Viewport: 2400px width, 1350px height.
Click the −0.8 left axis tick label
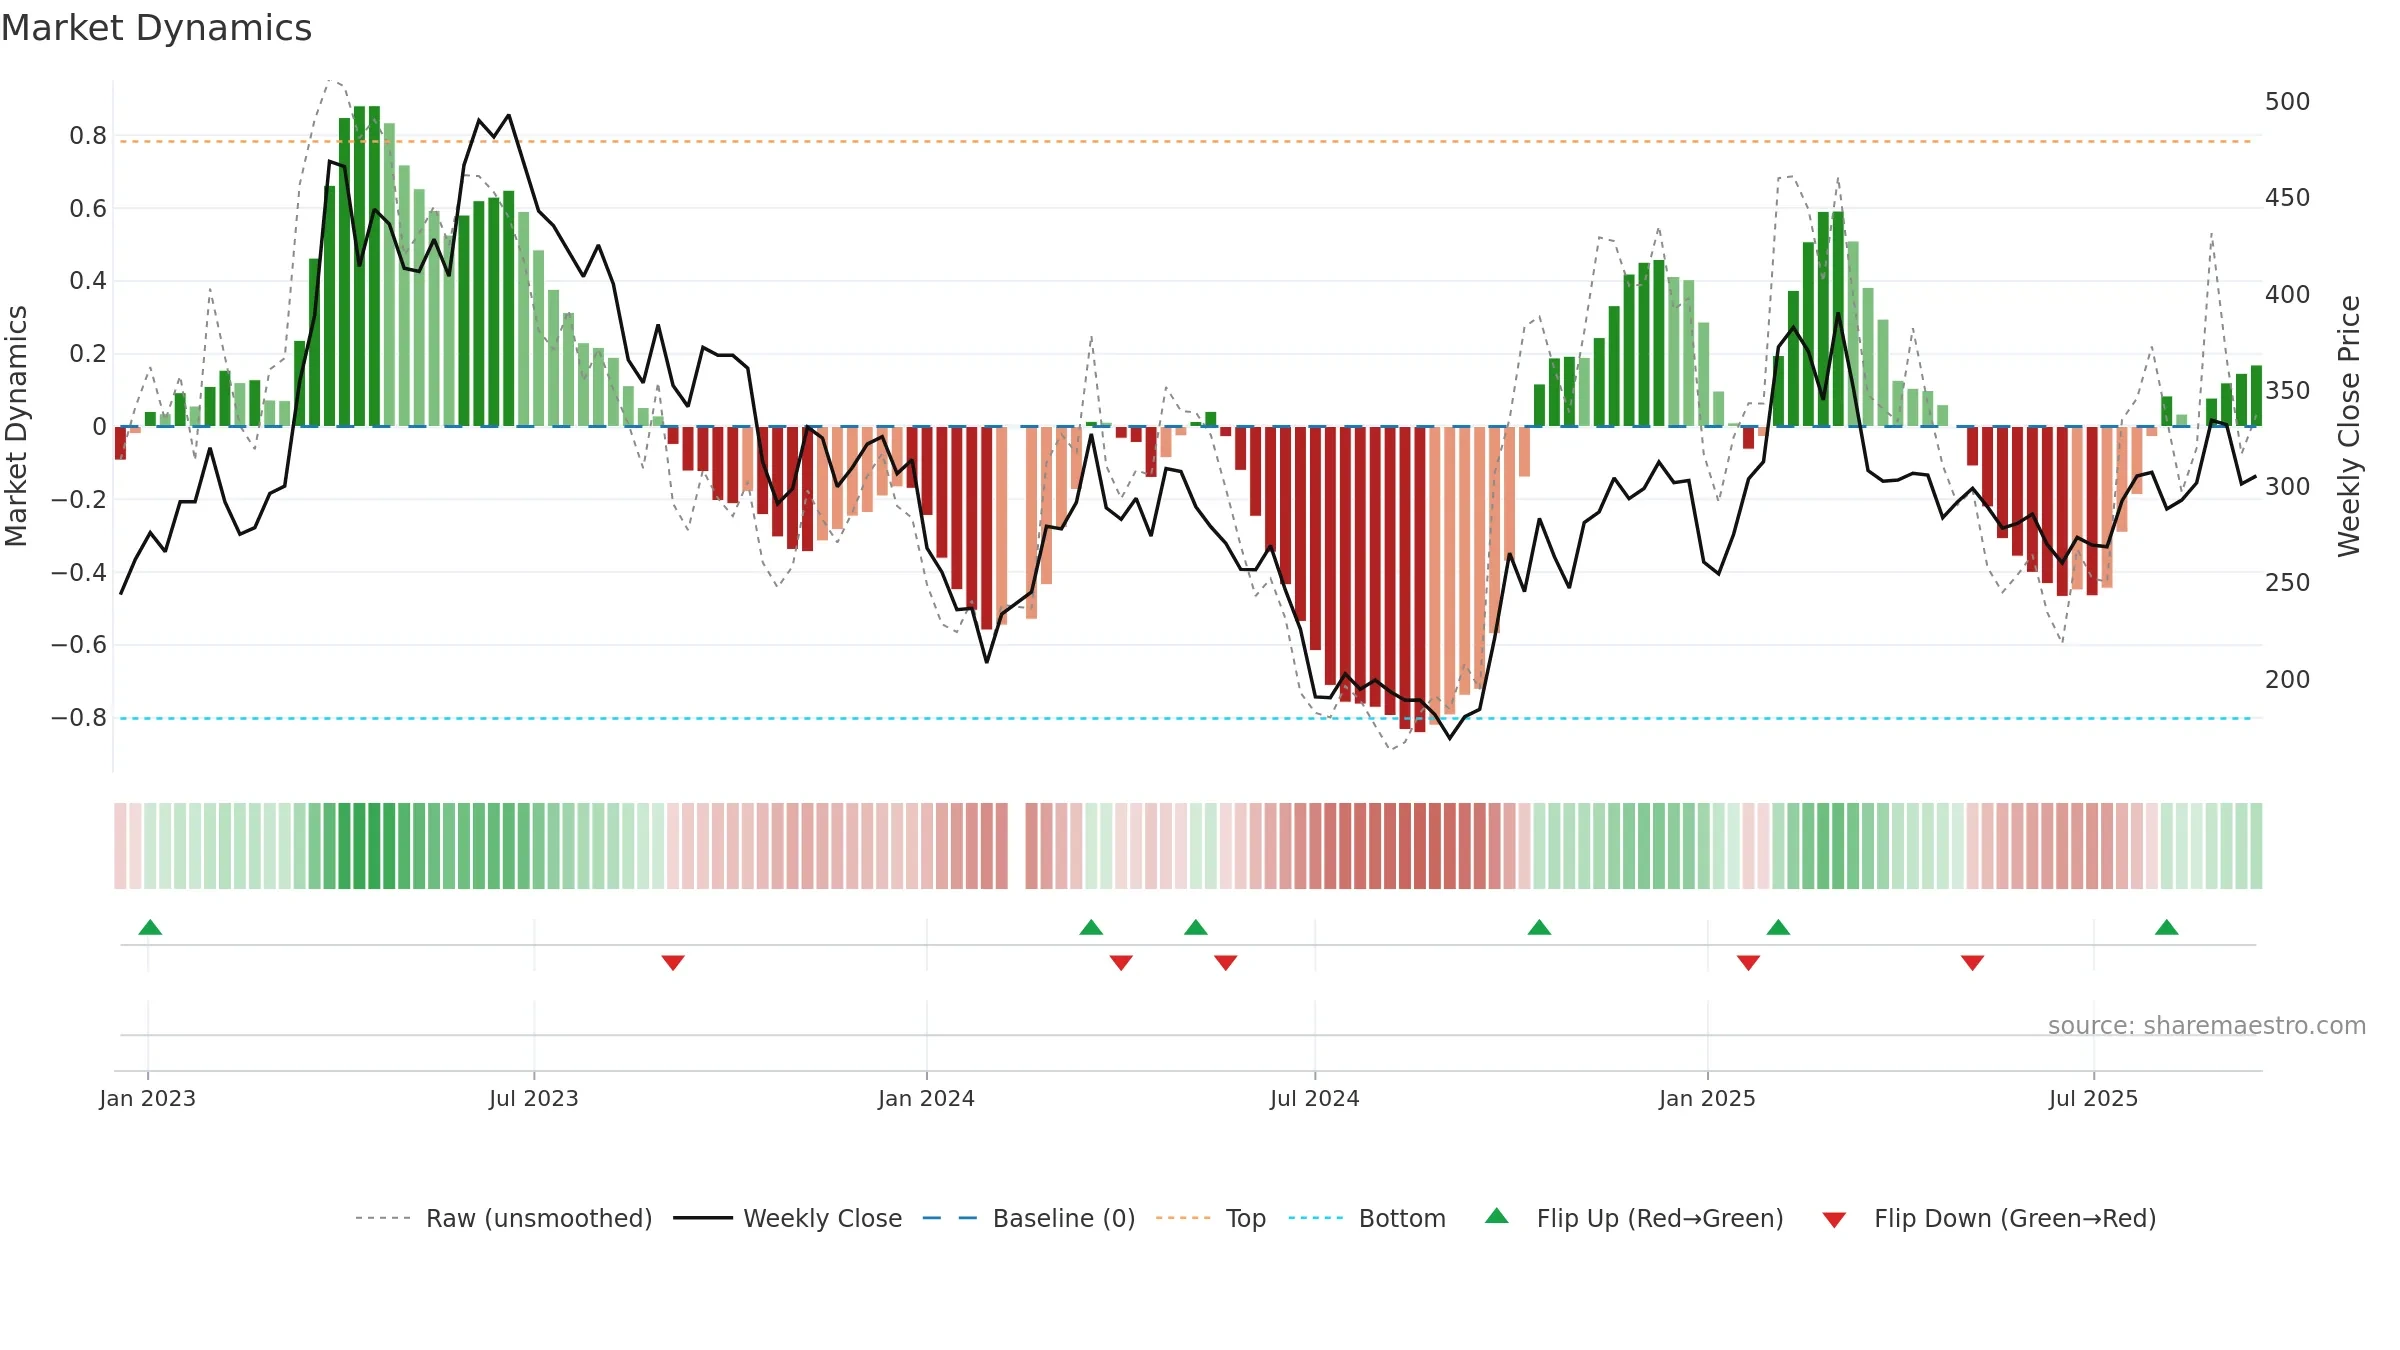pos(79,718)
